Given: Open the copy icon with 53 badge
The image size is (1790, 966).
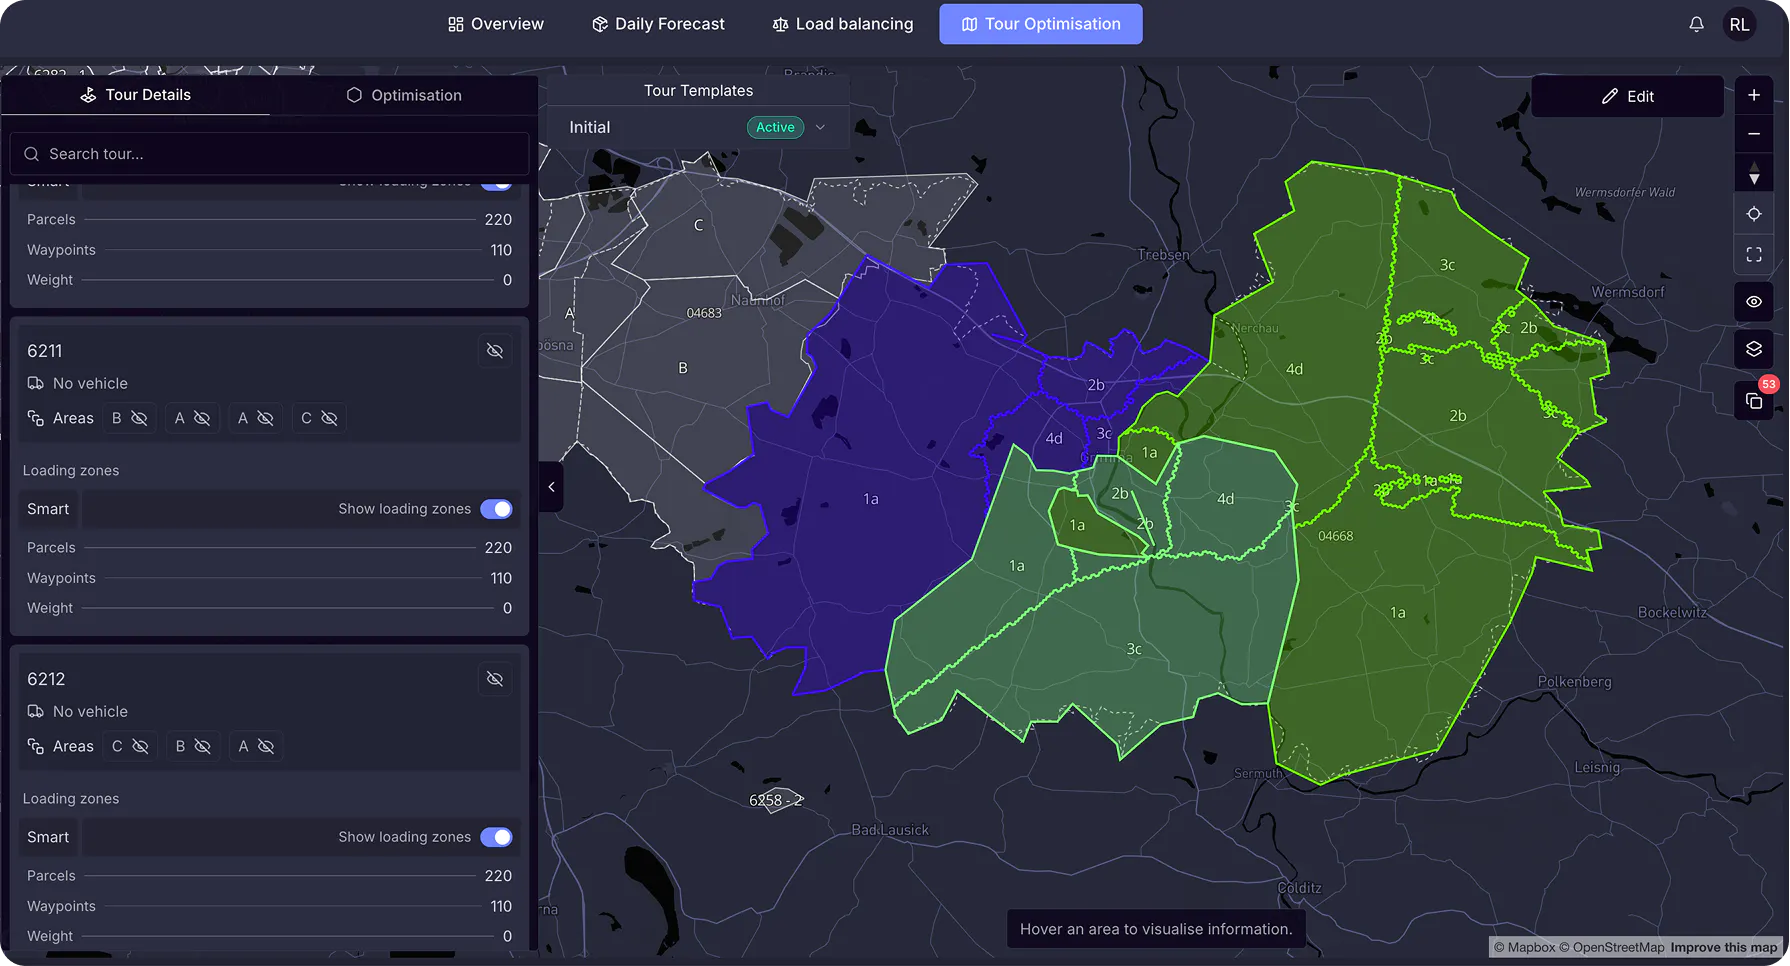Looking at the screenshot, I should (1754, 400).
